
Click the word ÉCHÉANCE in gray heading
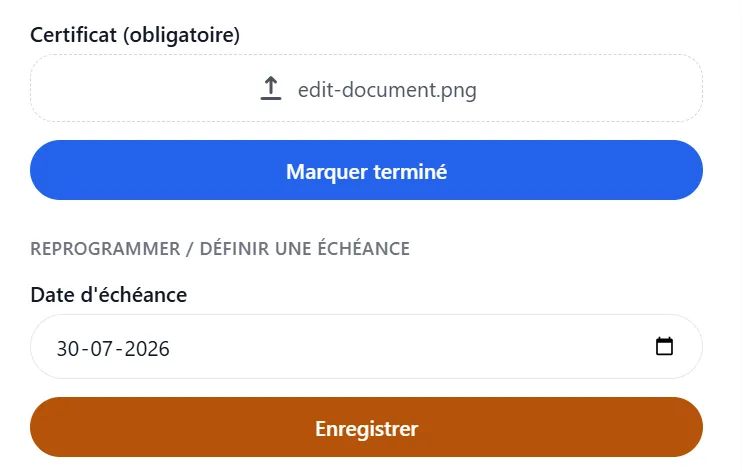pyautogui.click(x=363, y=249)
